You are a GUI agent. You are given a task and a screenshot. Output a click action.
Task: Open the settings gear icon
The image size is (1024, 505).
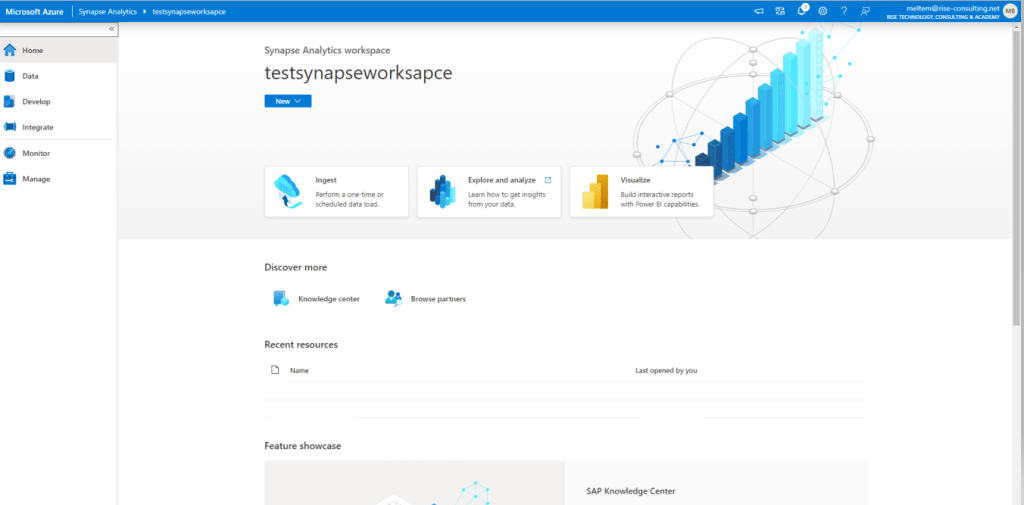pos(823,10)
